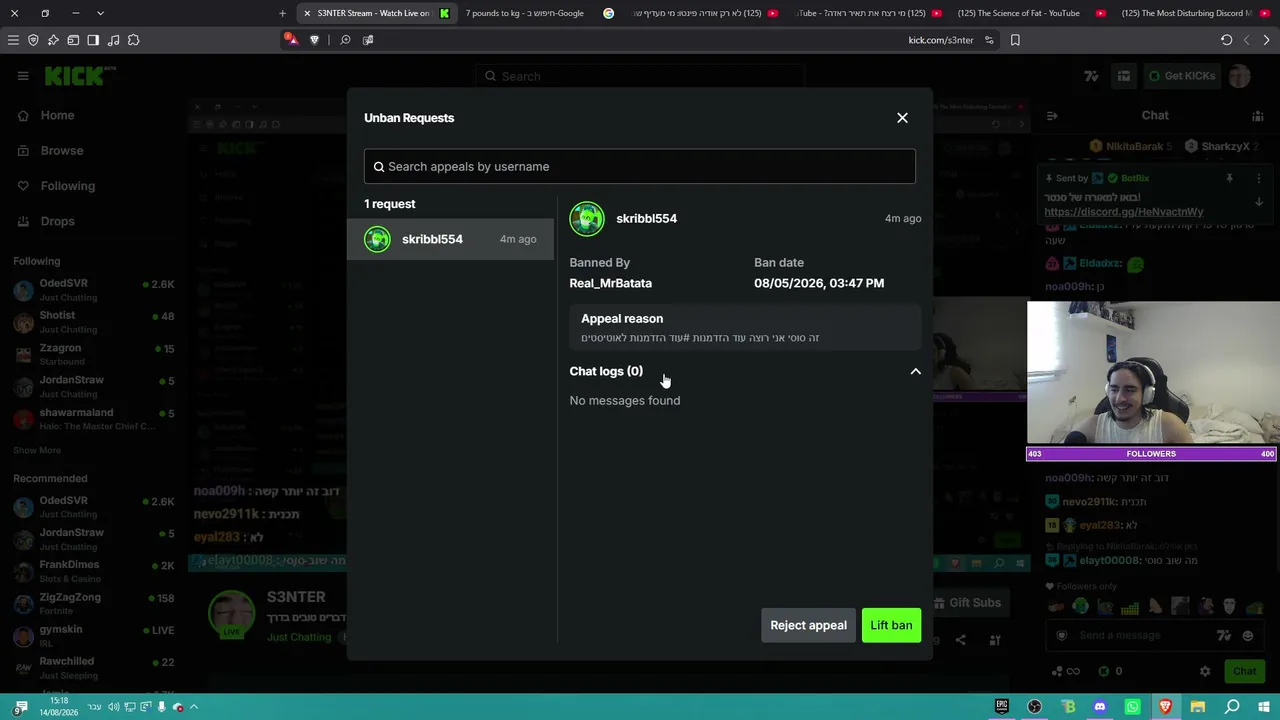Click the Brave Rewards triangle icon
This screenshot has height=720, width=1280.
(290, 39)
